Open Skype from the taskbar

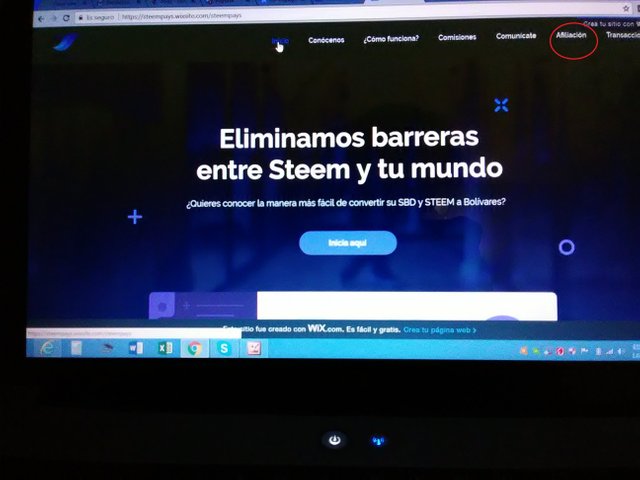pyautogui.click(x=224, y=349)
